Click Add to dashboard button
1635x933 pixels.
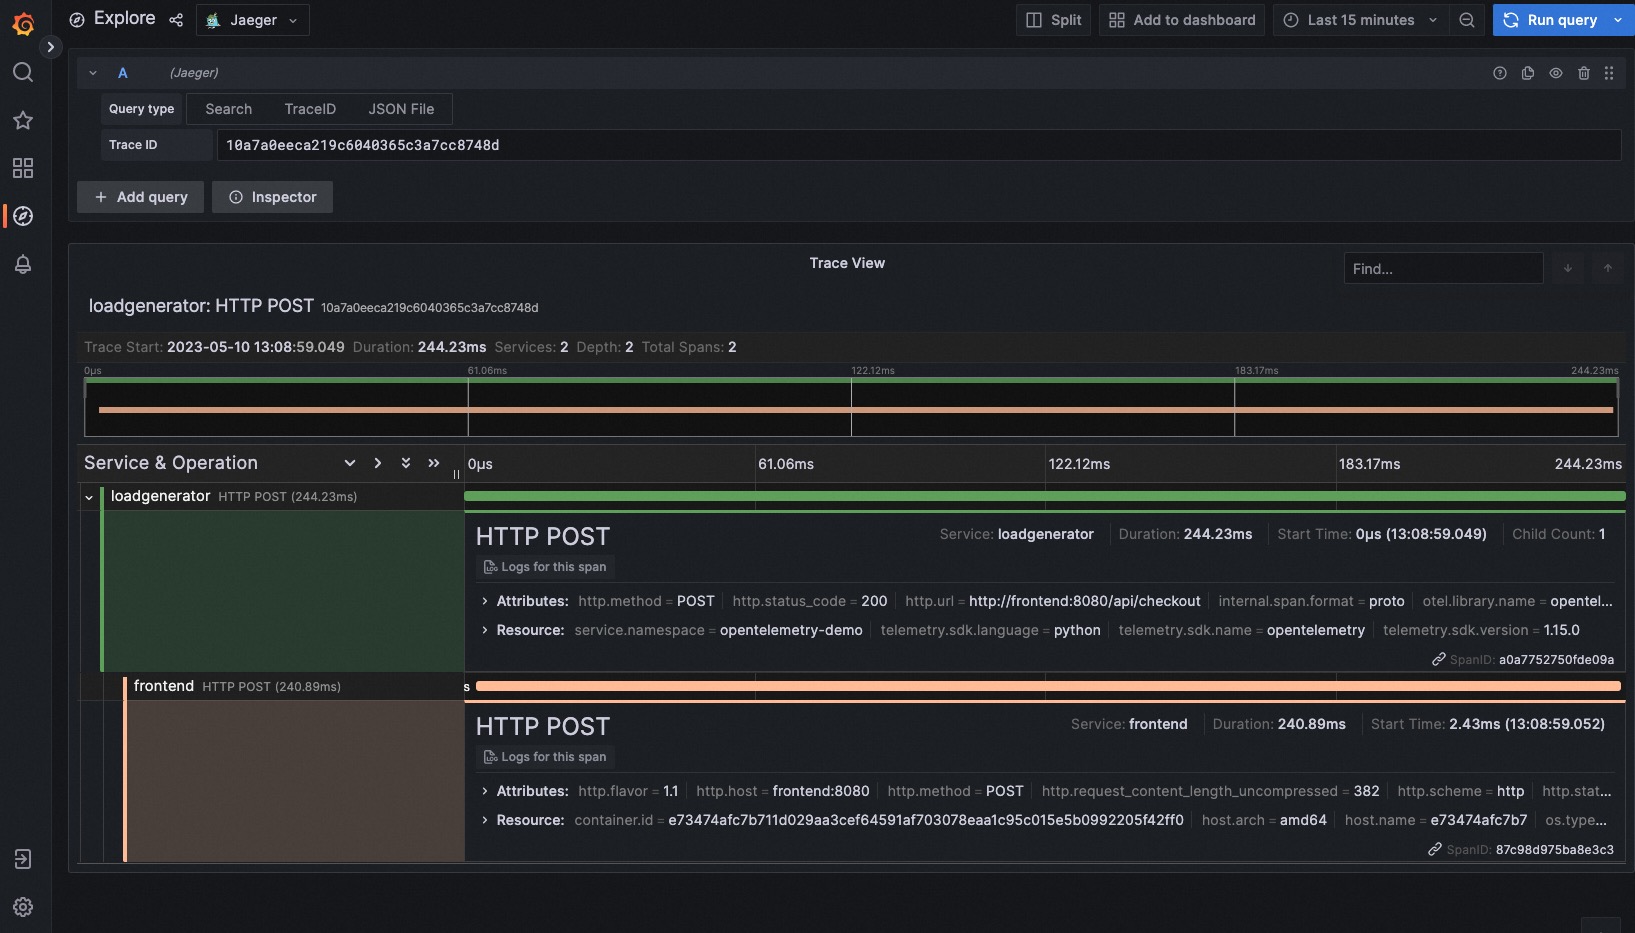(1182, 20)
